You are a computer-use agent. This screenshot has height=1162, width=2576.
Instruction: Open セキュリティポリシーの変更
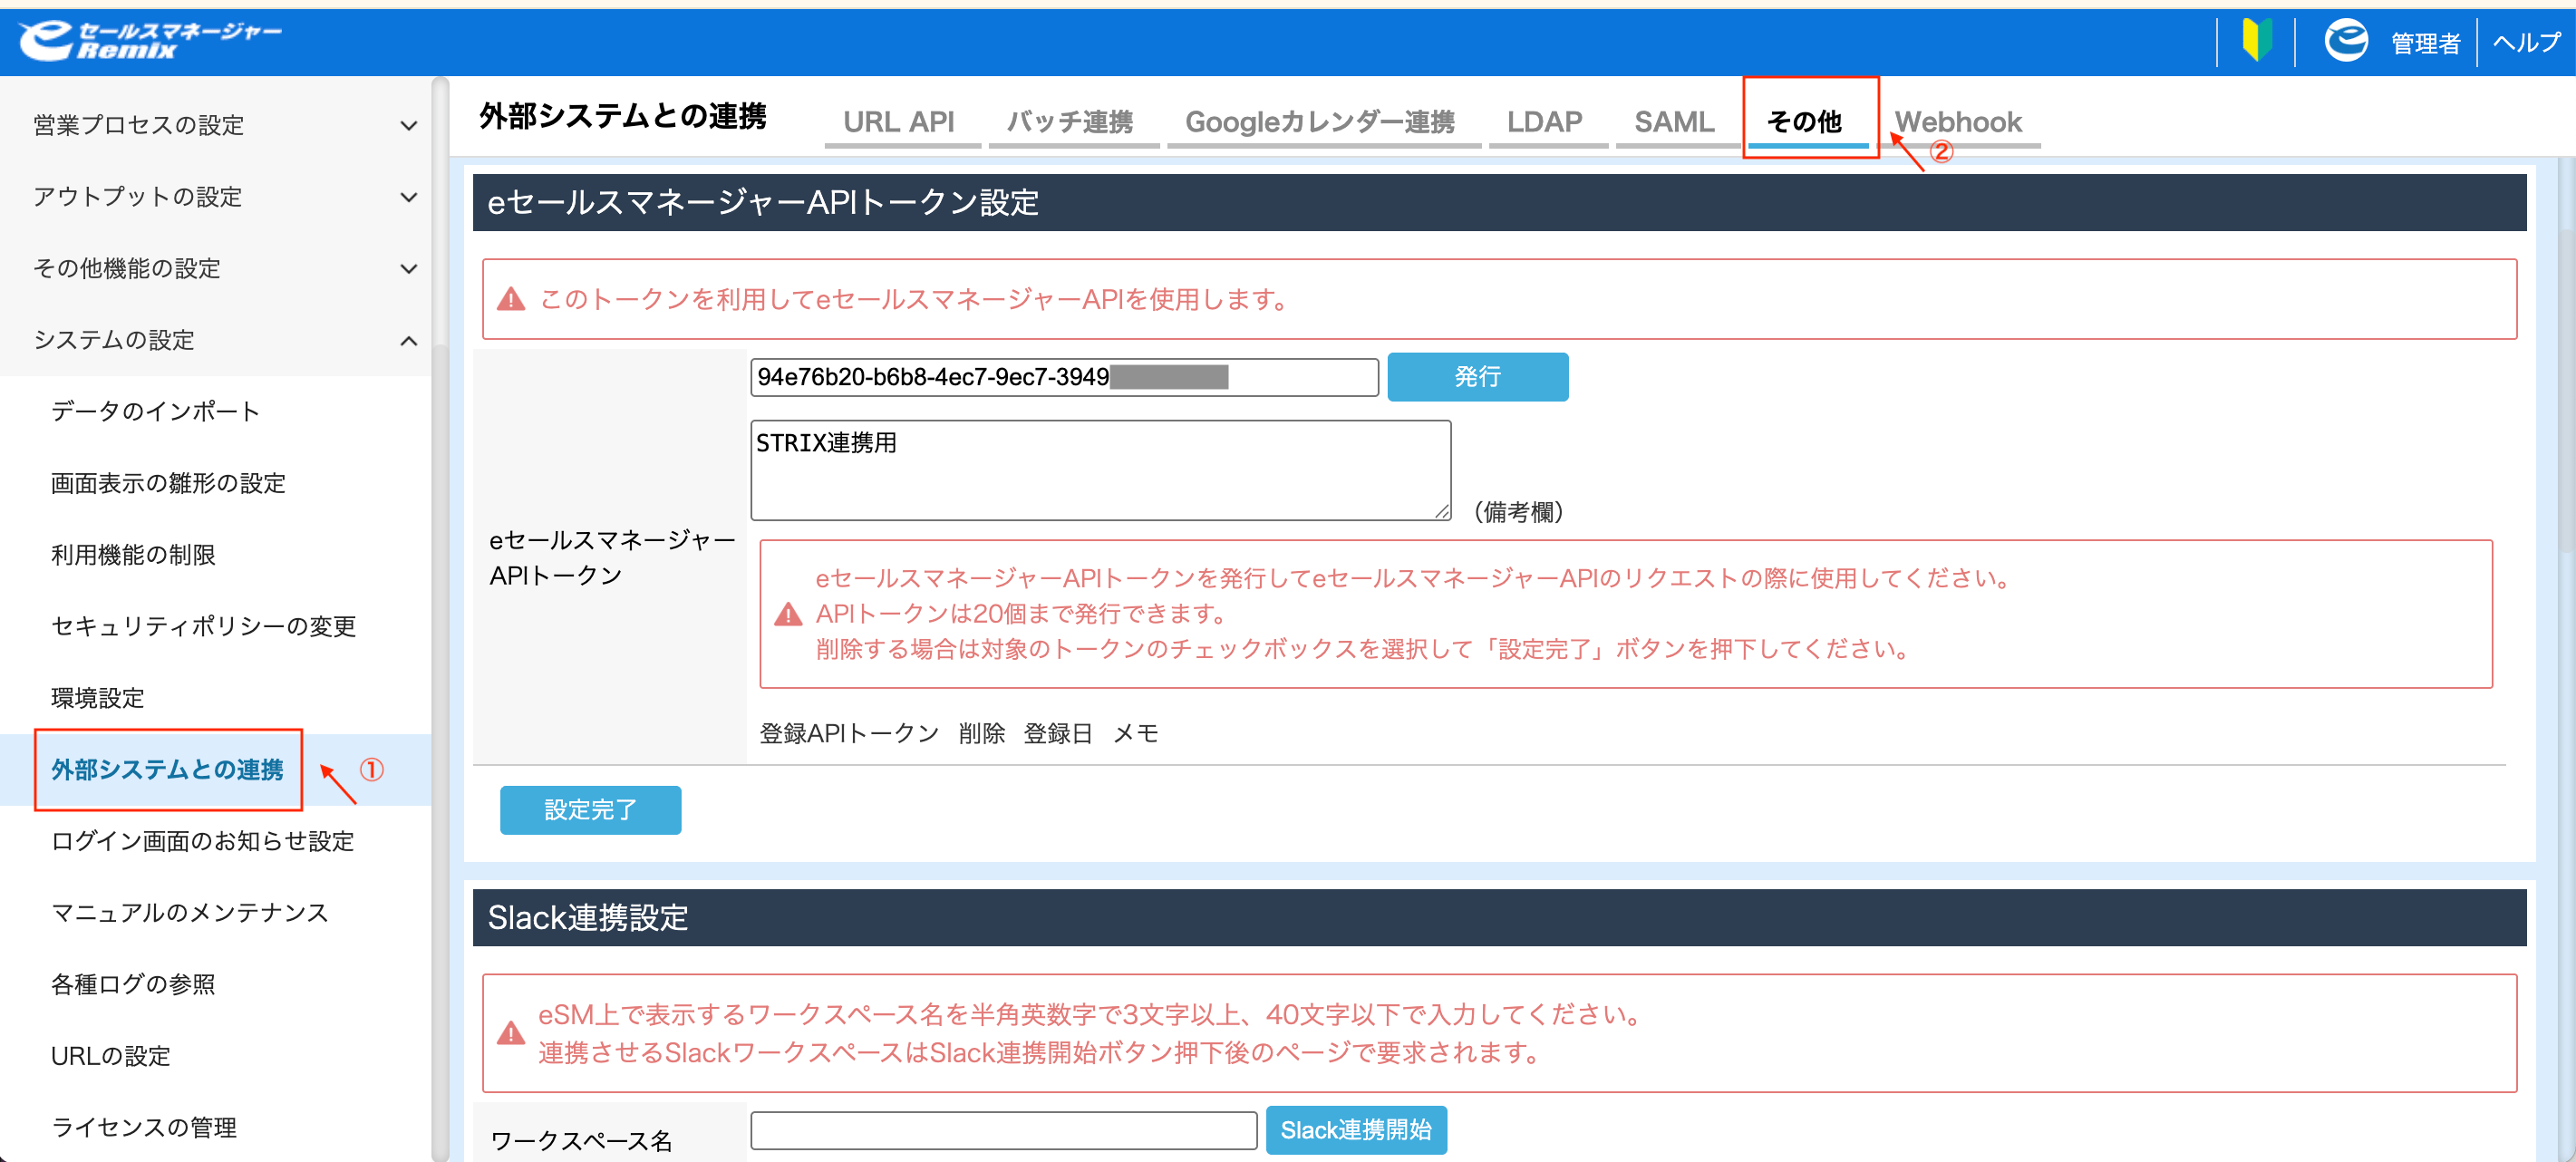204,626
